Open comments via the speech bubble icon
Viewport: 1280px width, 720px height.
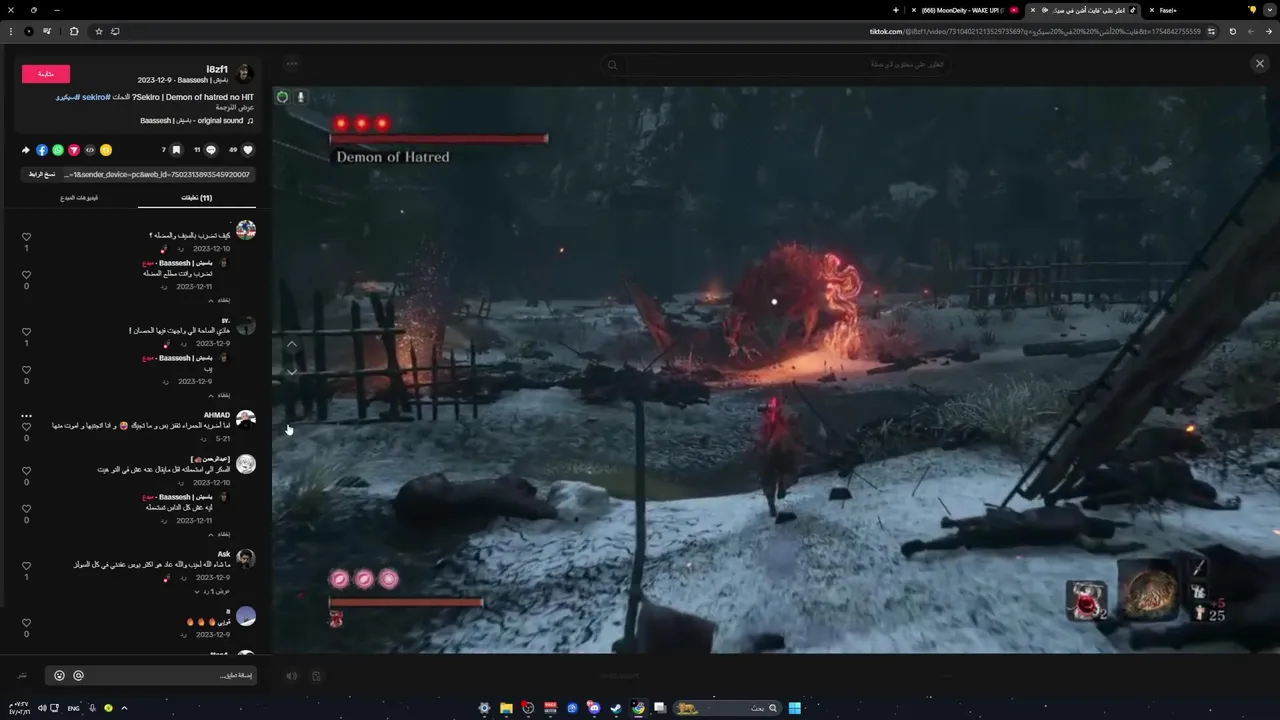click(211, 150)
